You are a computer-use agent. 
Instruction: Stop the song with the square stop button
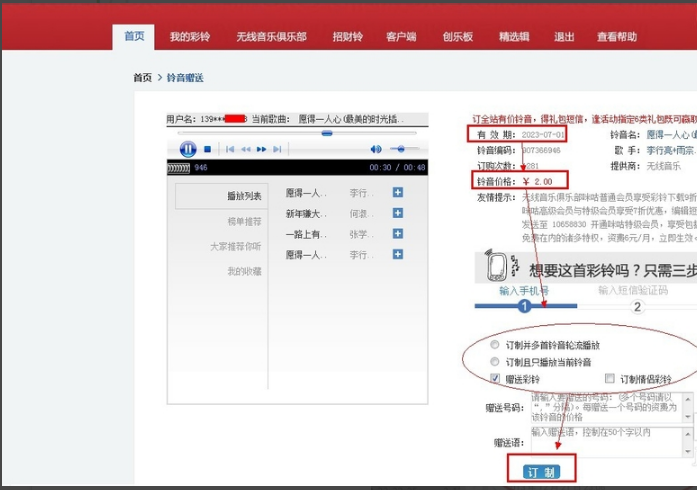tap(207, 149)
